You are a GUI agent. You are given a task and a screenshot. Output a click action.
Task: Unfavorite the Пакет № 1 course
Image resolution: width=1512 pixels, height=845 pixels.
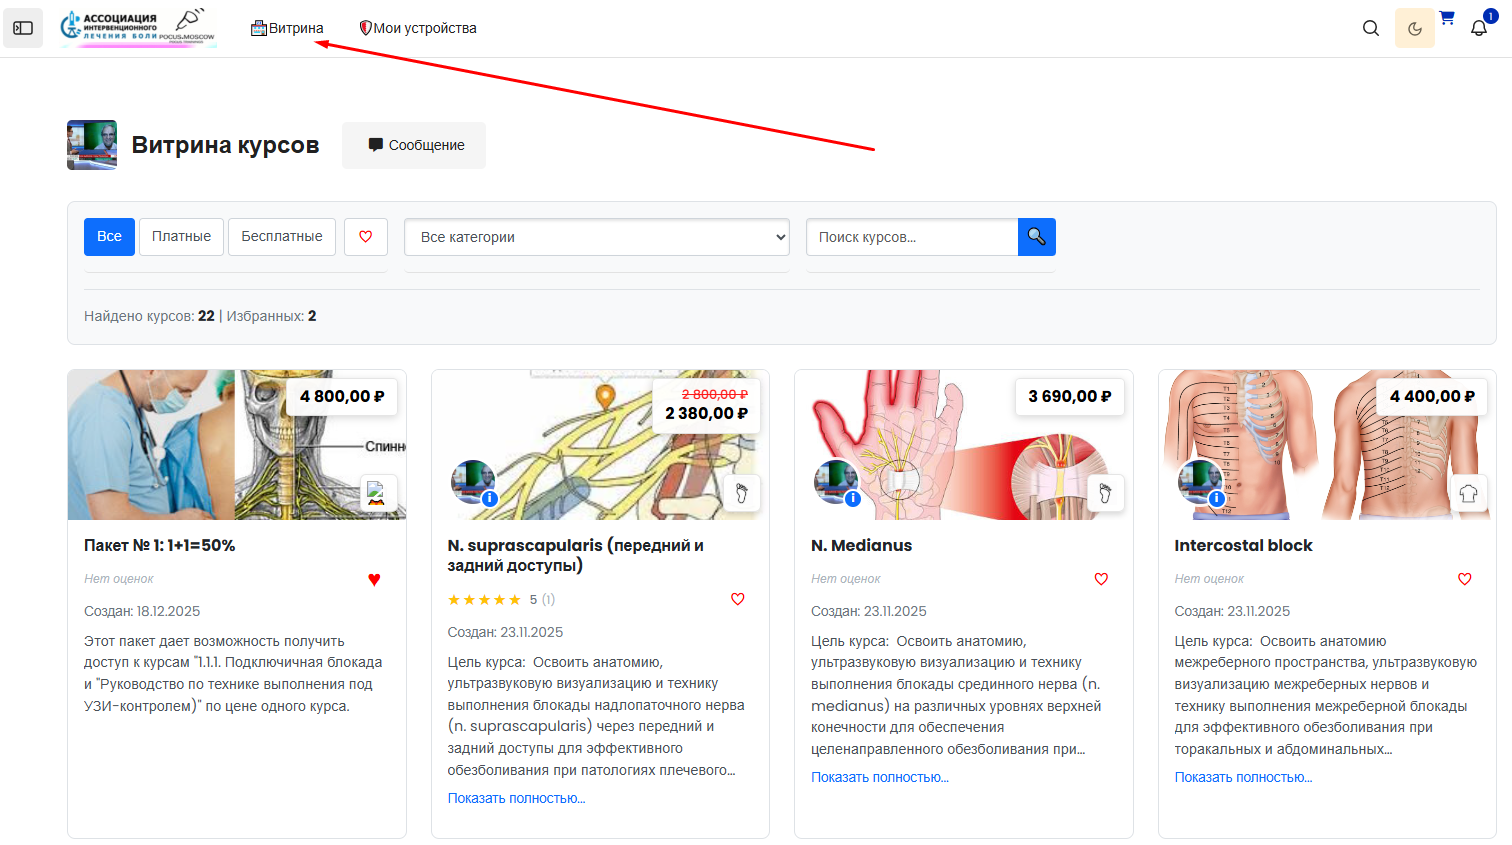[374, 579]
